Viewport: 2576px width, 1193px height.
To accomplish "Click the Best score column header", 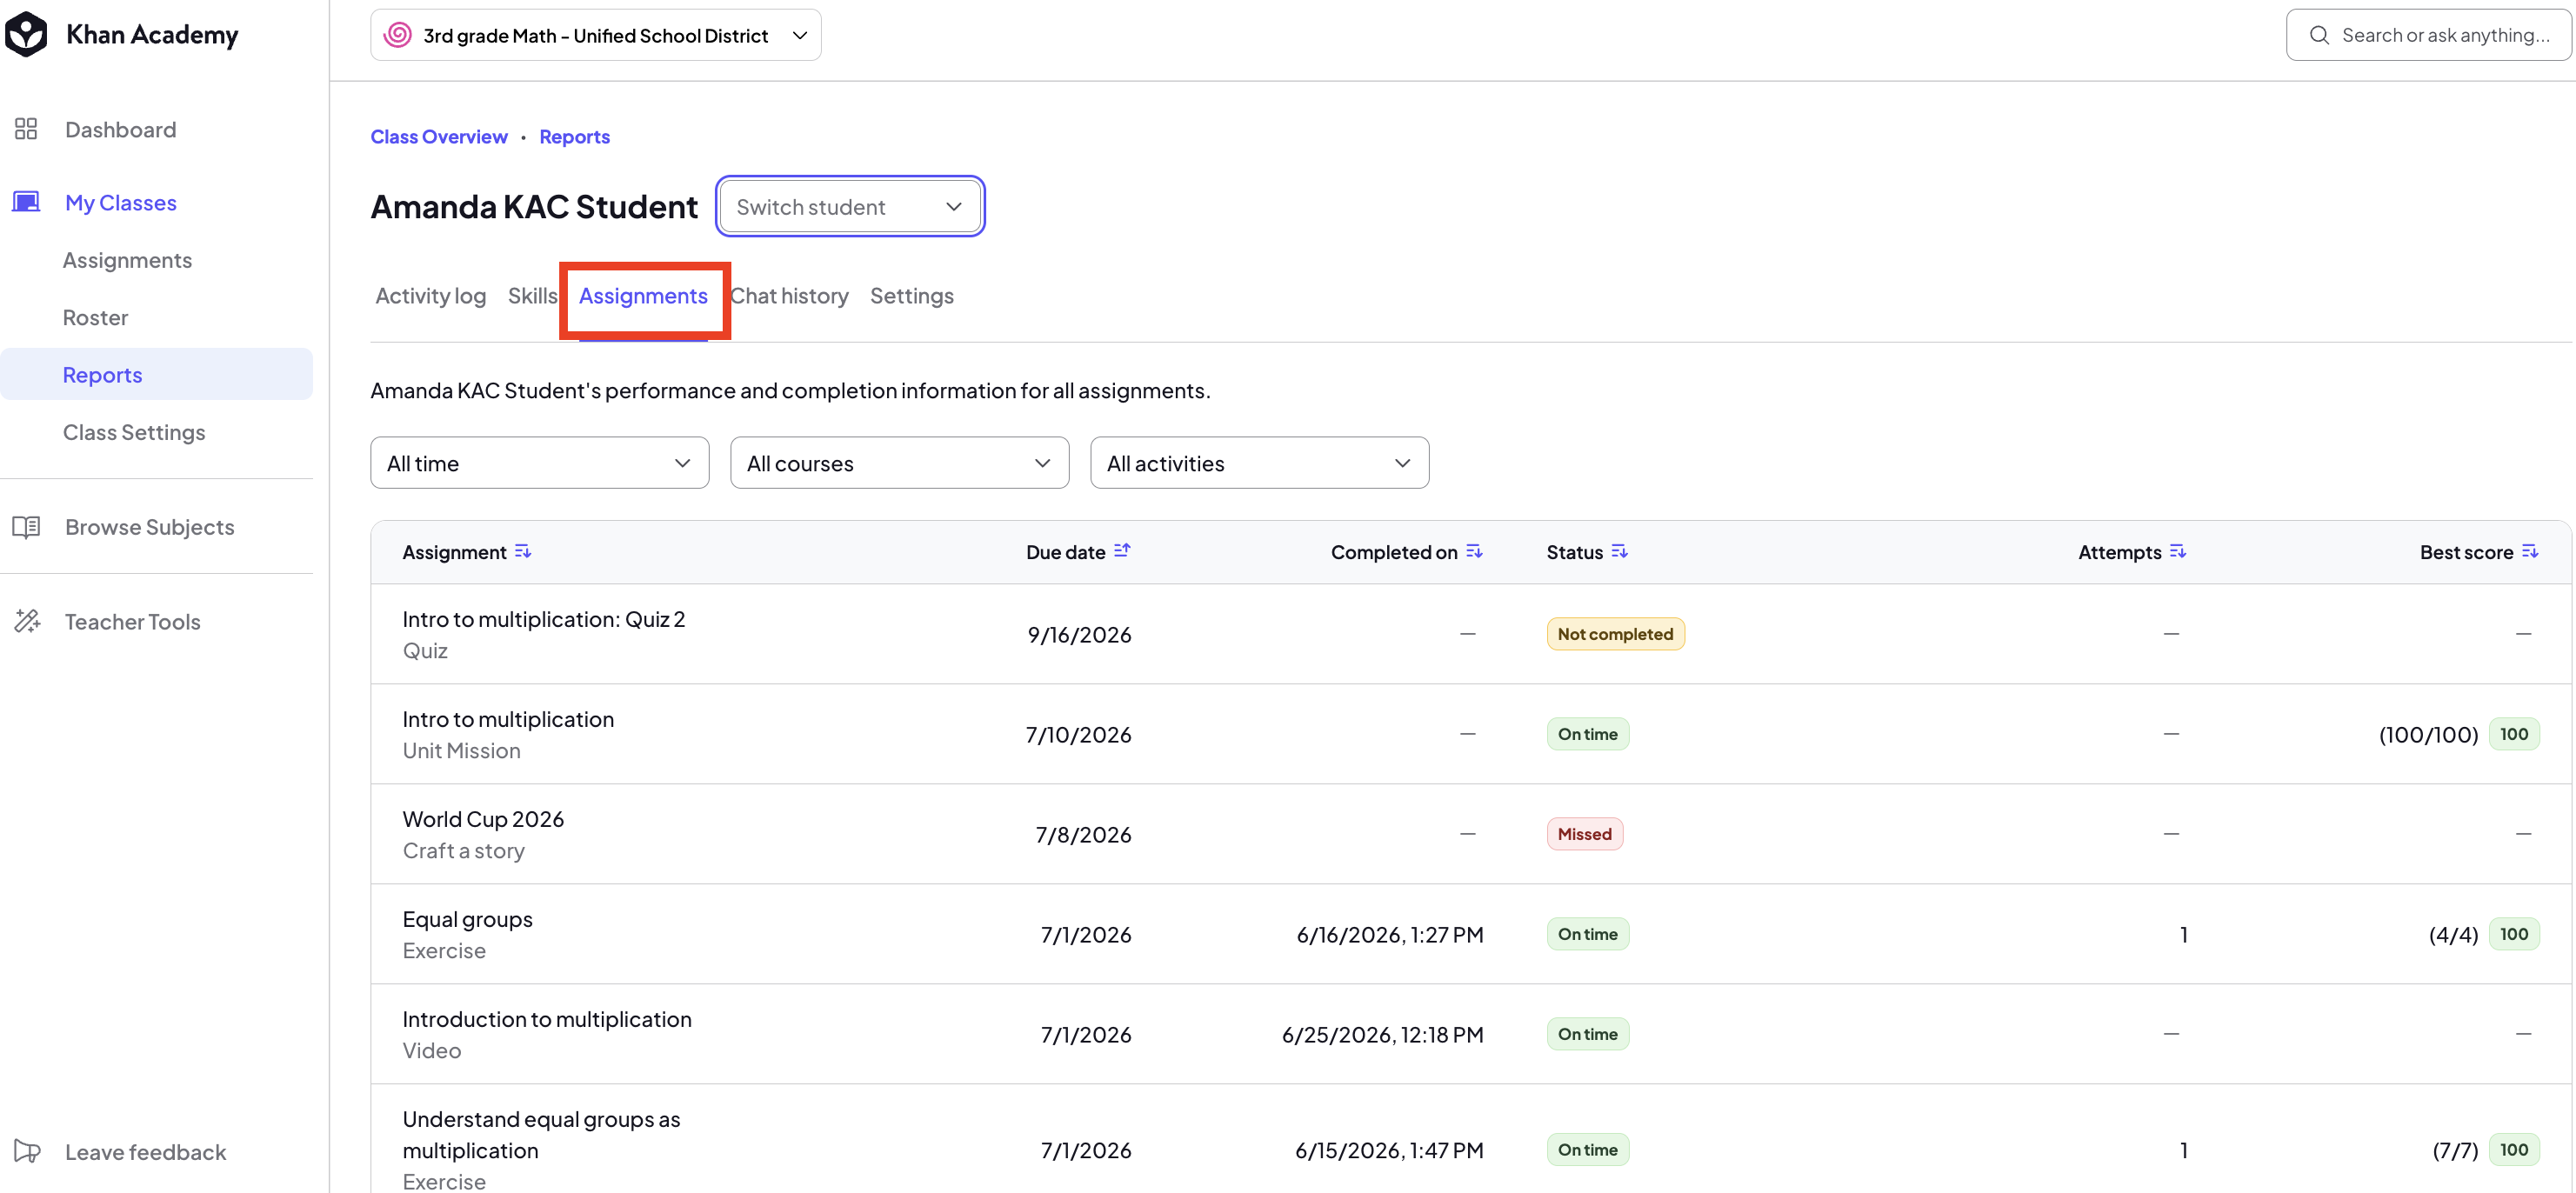I will [2466, 551].
